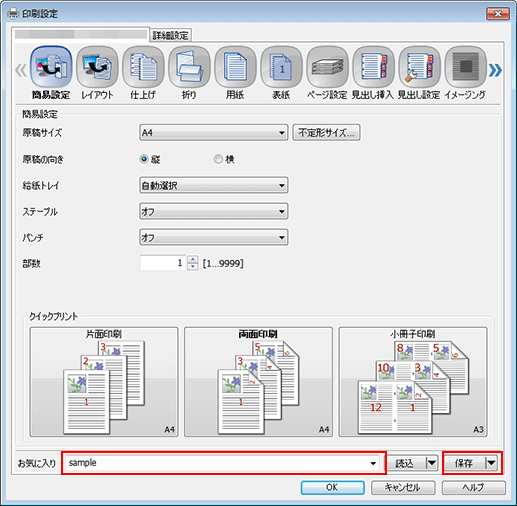The width and height of the screenshot is (517, 506).
Task: Click the キャンセル button
Action: point(403,488)
